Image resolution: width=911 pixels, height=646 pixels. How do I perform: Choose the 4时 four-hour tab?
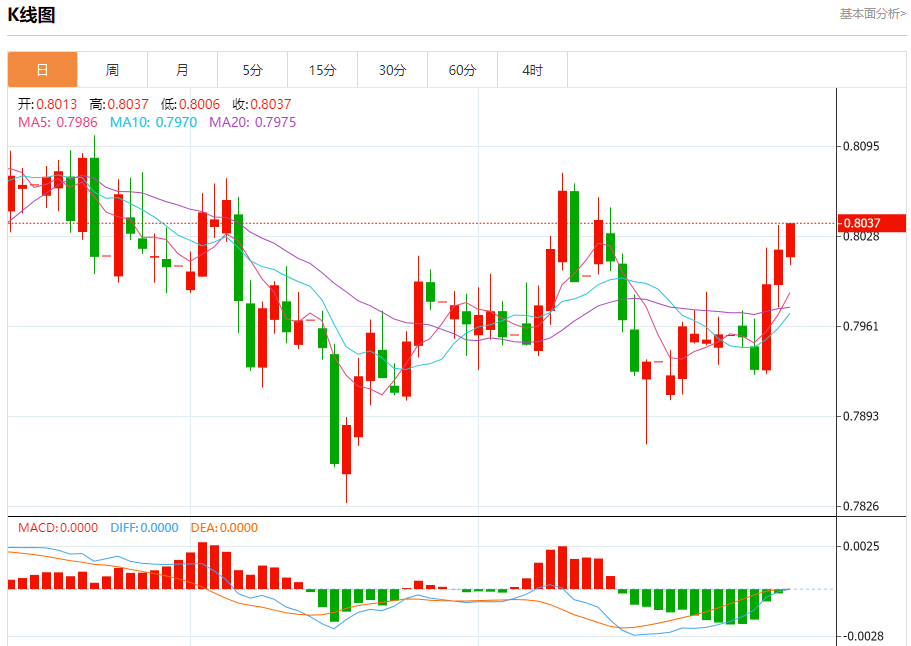pyautogui.click(x=532, y=70)
